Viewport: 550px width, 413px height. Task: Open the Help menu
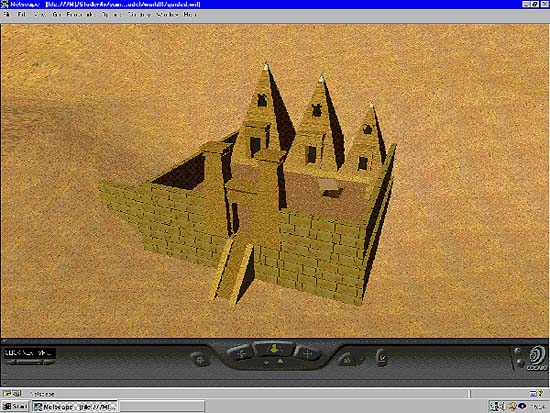190,14
